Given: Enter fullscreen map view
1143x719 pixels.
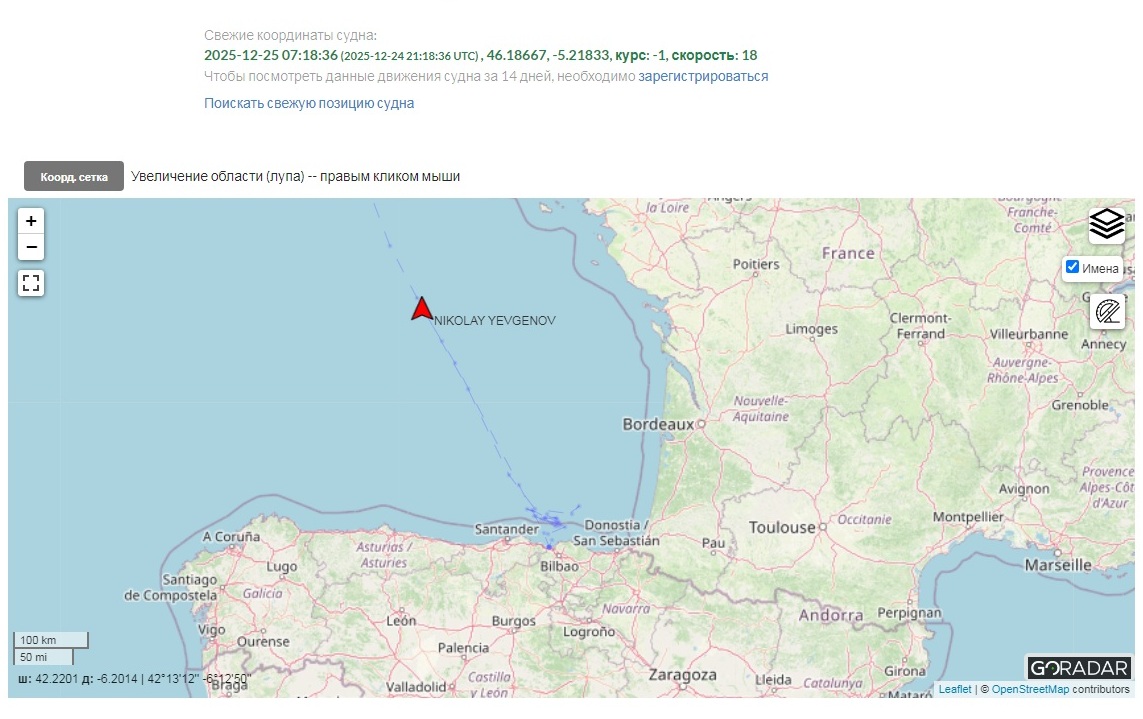Looking at the screenshot, I should click(31, 283).
